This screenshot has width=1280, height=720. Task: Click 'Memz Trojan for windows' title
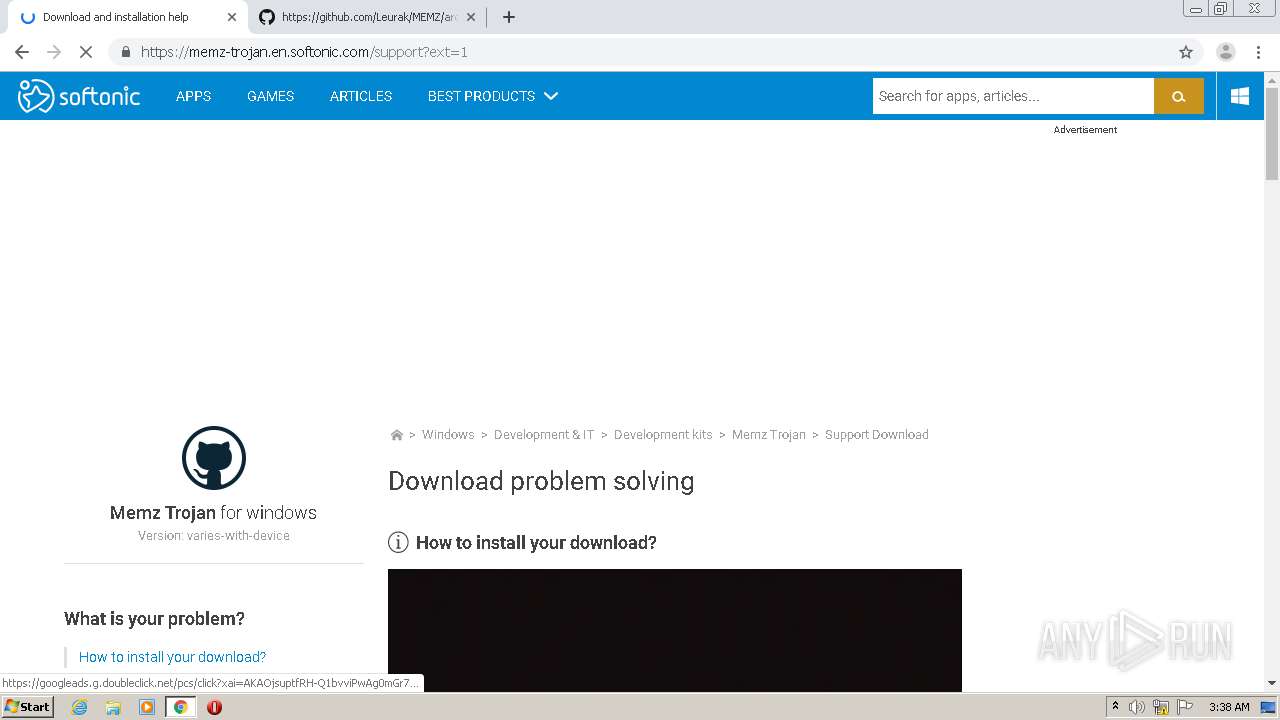[x=213, y=513]
